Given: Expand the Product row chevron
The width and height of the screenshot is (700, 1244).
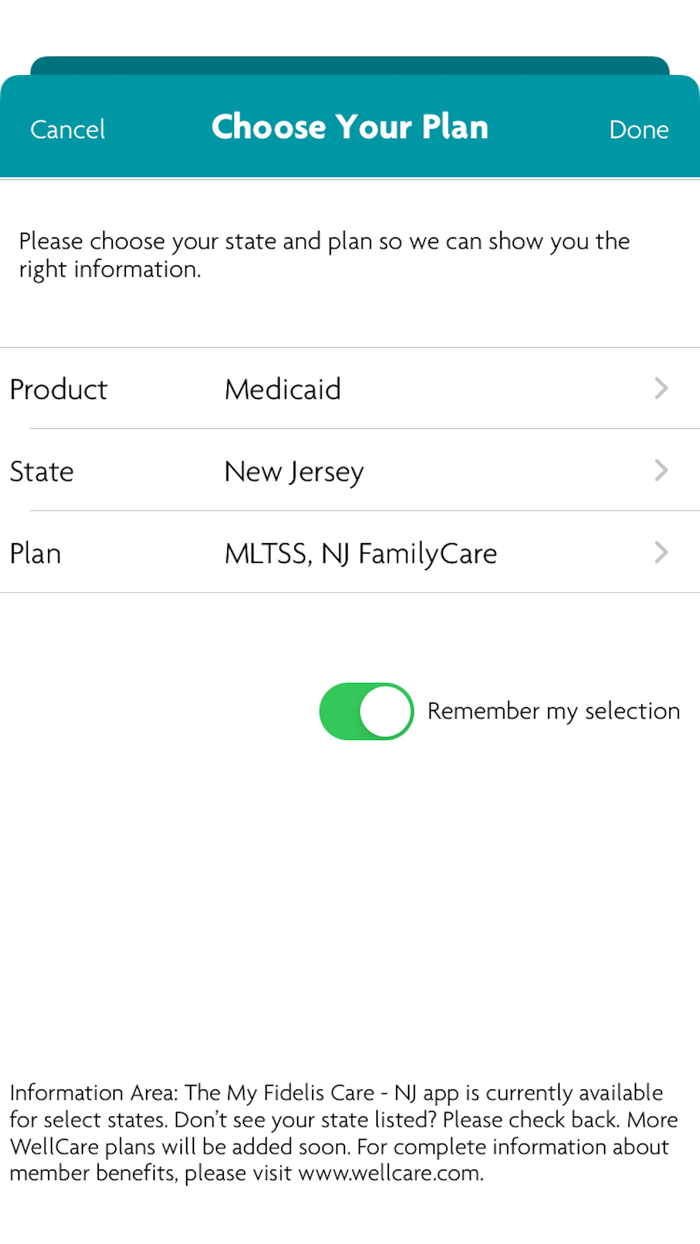Looking at the screenshot, I should (x=660, y=389).
